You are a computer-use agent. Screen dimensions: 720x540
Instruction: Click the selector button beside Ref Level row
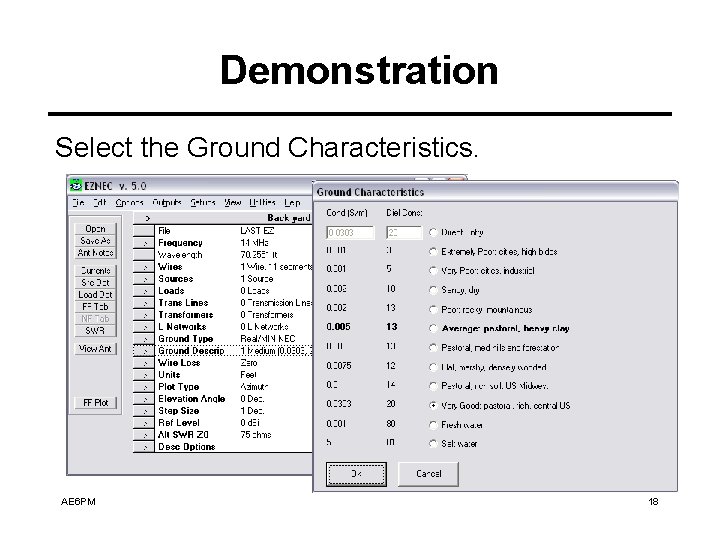point(144,422)
